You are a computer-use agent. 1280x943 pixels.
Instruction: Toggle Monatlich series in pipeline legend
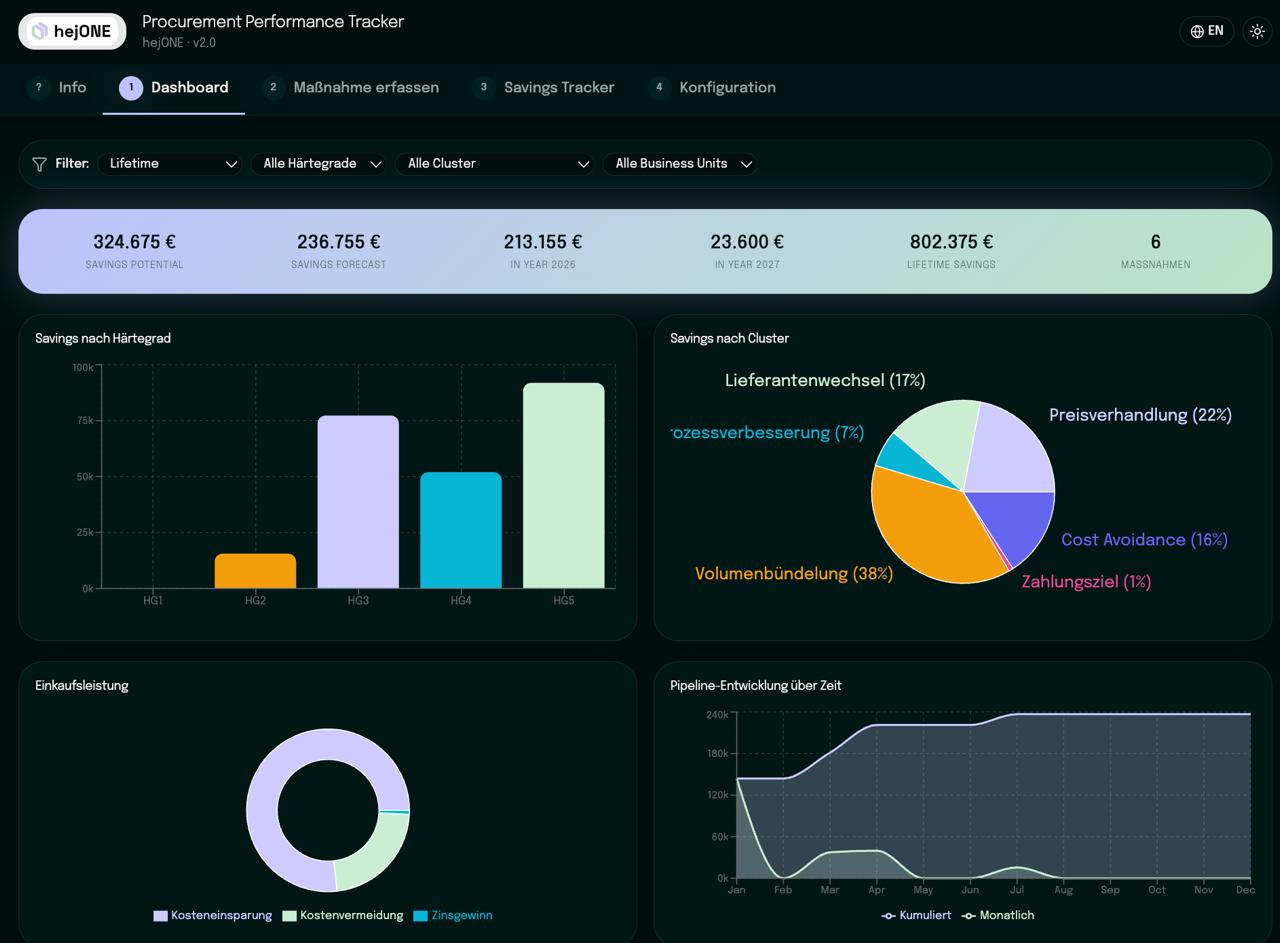998,915
